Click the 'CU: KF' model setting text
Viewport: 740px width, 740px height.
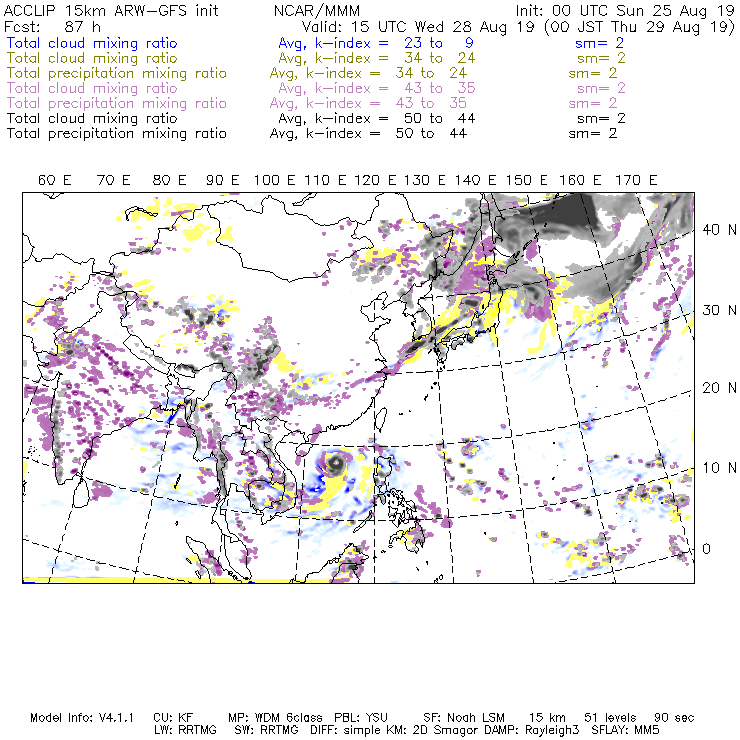click(x=173, y=718)
